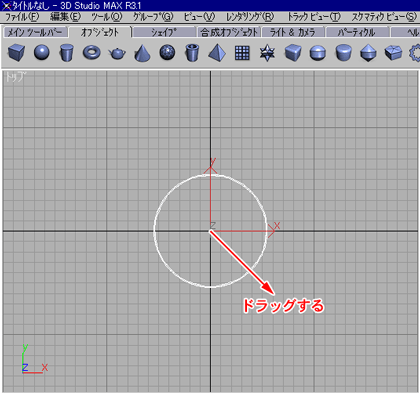
Task: Select the Tube primitive icon
Action: coord(192,53)
